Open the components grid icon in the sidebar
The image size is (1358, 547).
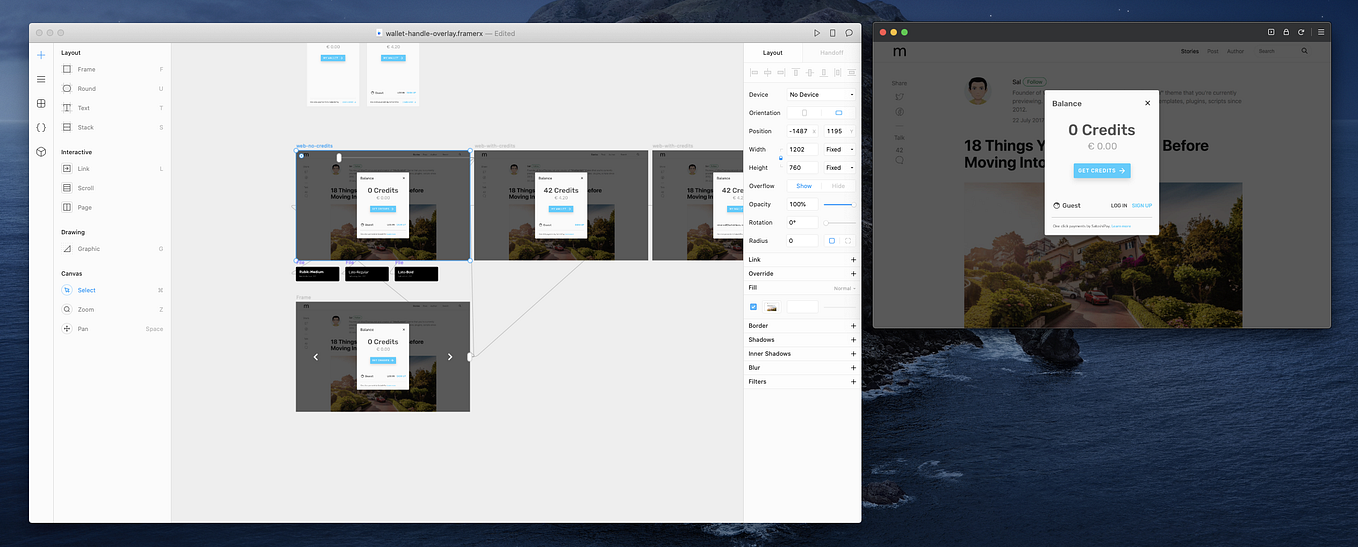(x=41, y=103)
